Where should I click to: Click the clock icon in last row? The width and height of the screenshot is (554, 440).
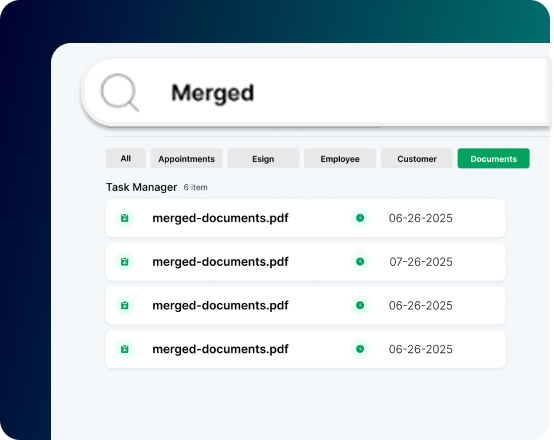[x=360, y=349]
